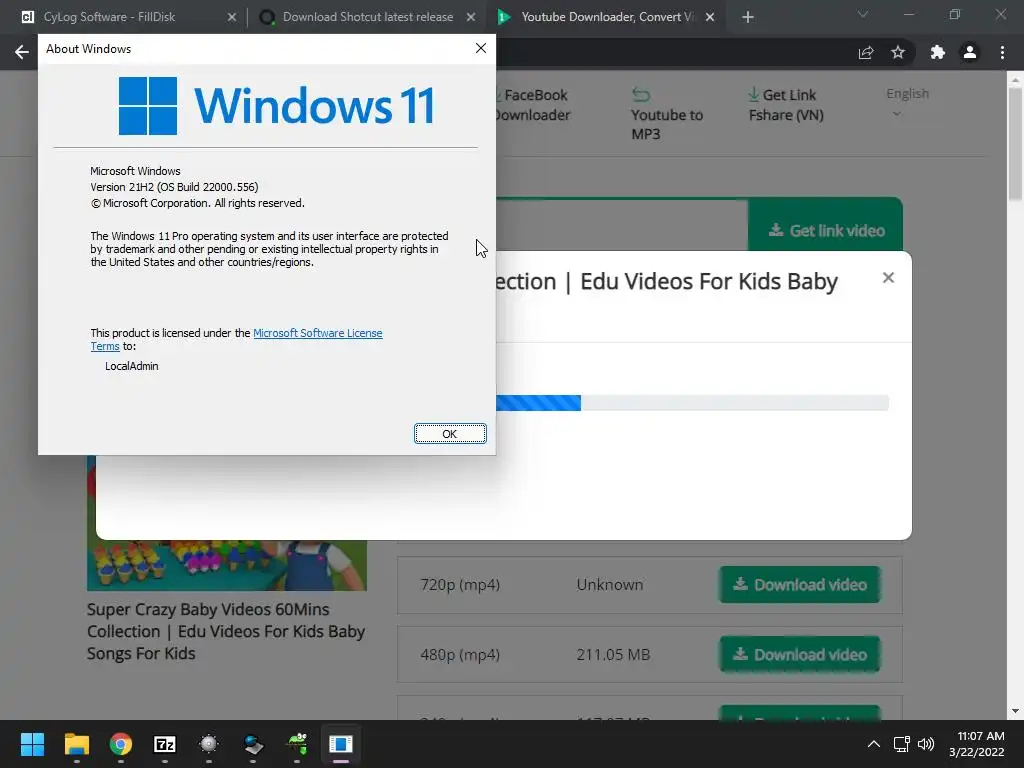The image size is (1024, 768).
Task: Go back with browser back arrow
Action: pyautogui.click(x=22, y=52)
